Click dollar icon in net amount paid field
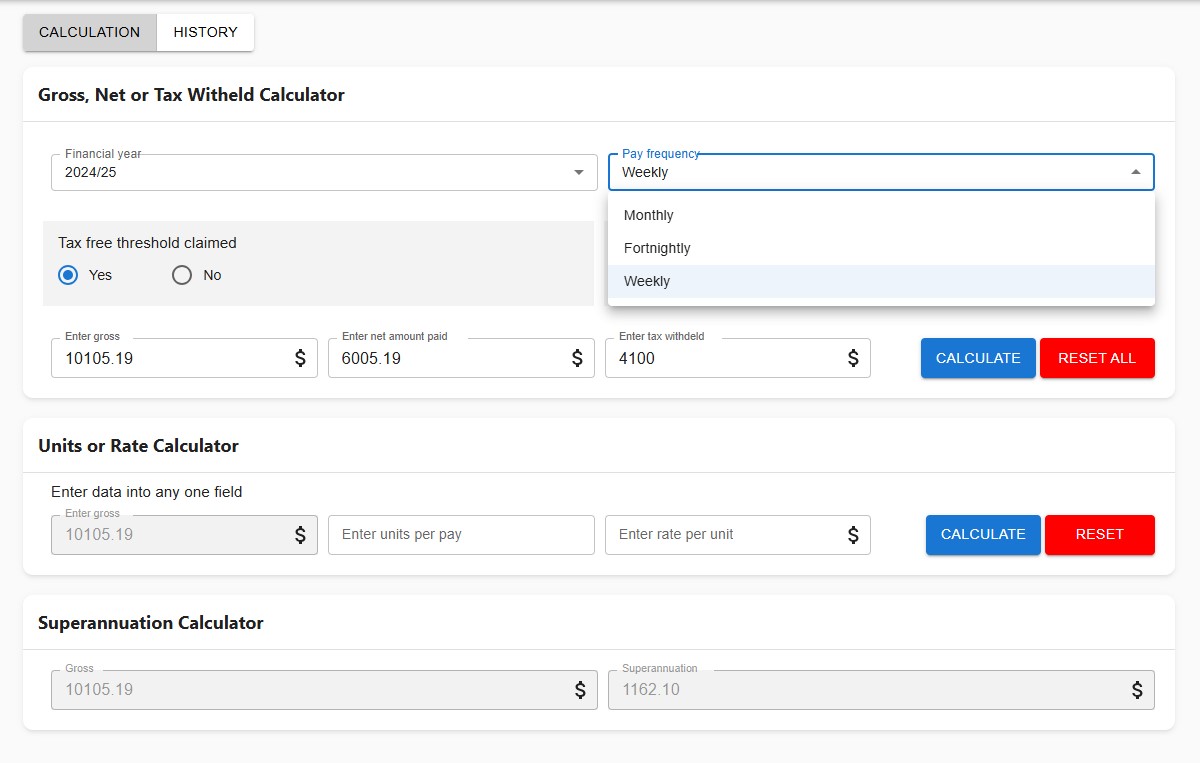 [x=577, y=358]
